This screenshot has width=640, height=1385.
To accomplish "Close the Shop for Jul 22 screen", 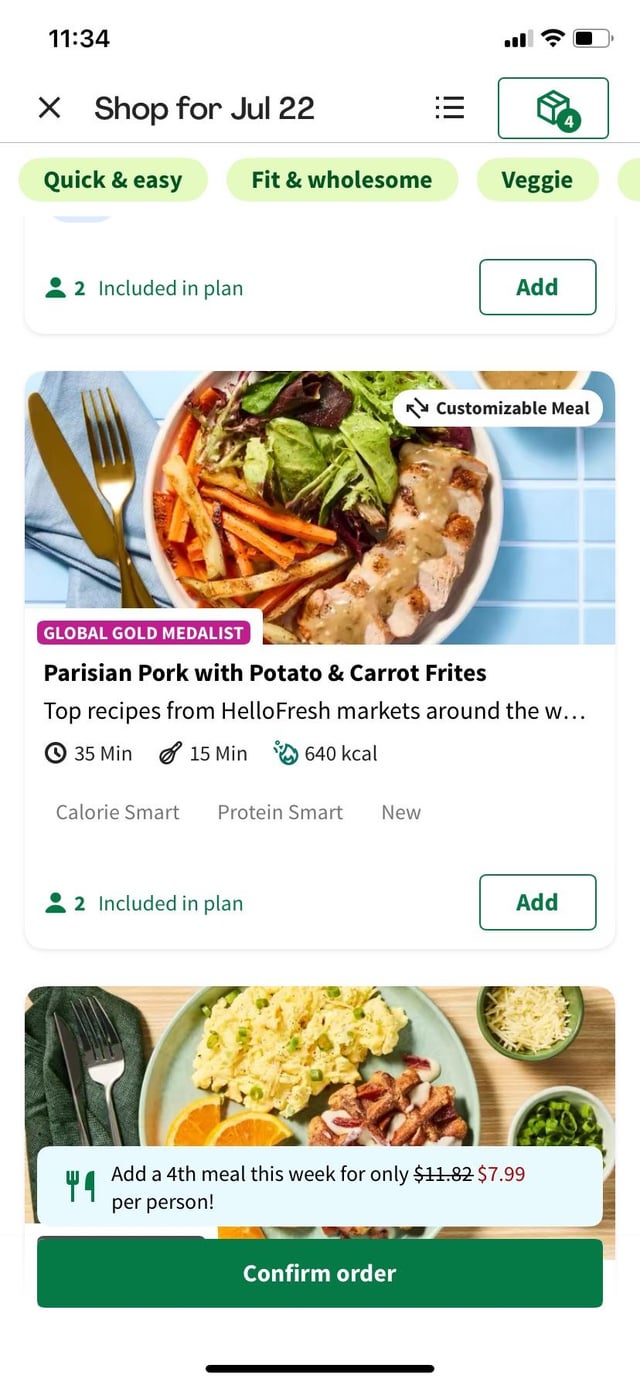I will [x=49, y=108].
